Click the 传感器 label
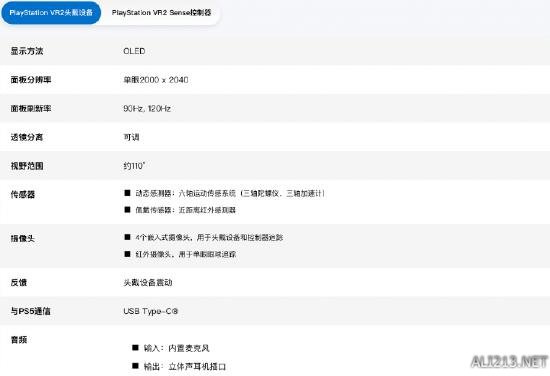Screen dimensions: 550x376 point(23,195)
